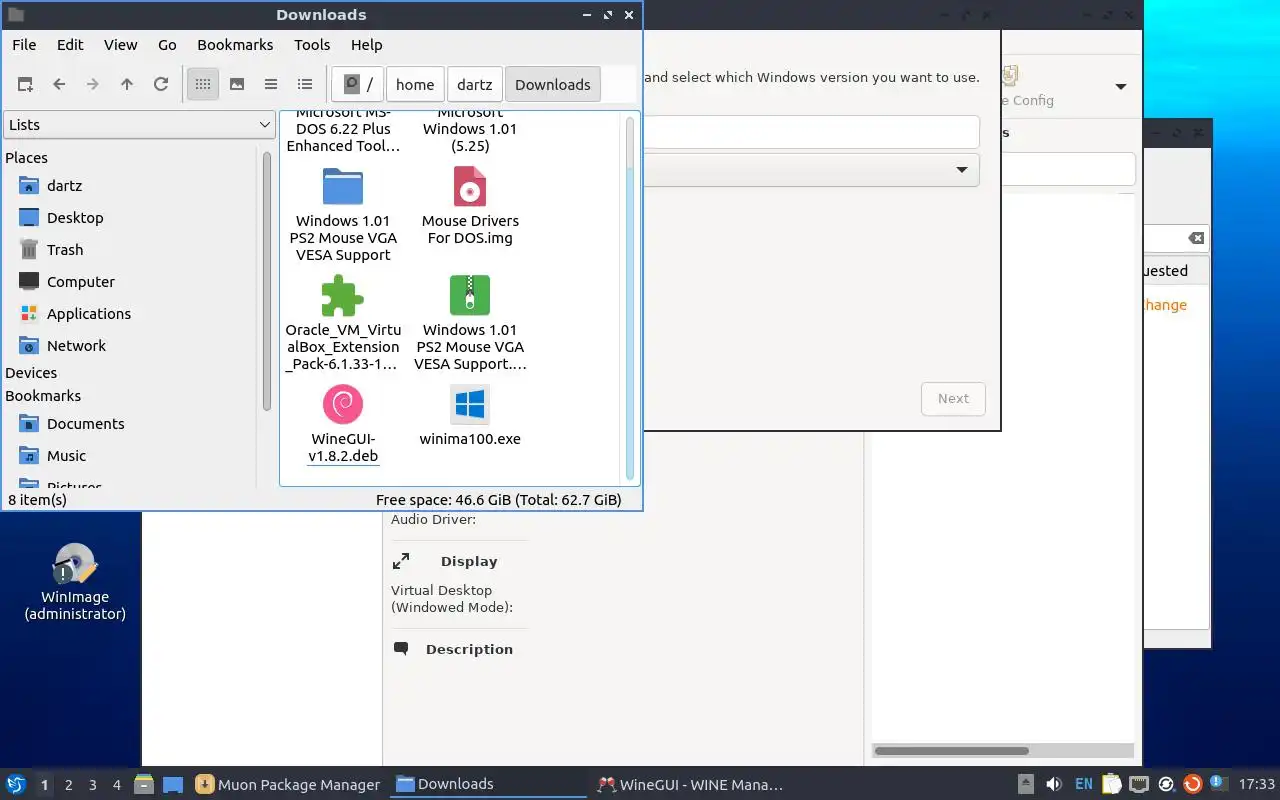Open clipboard manager tray icon

coord(1112,785)
